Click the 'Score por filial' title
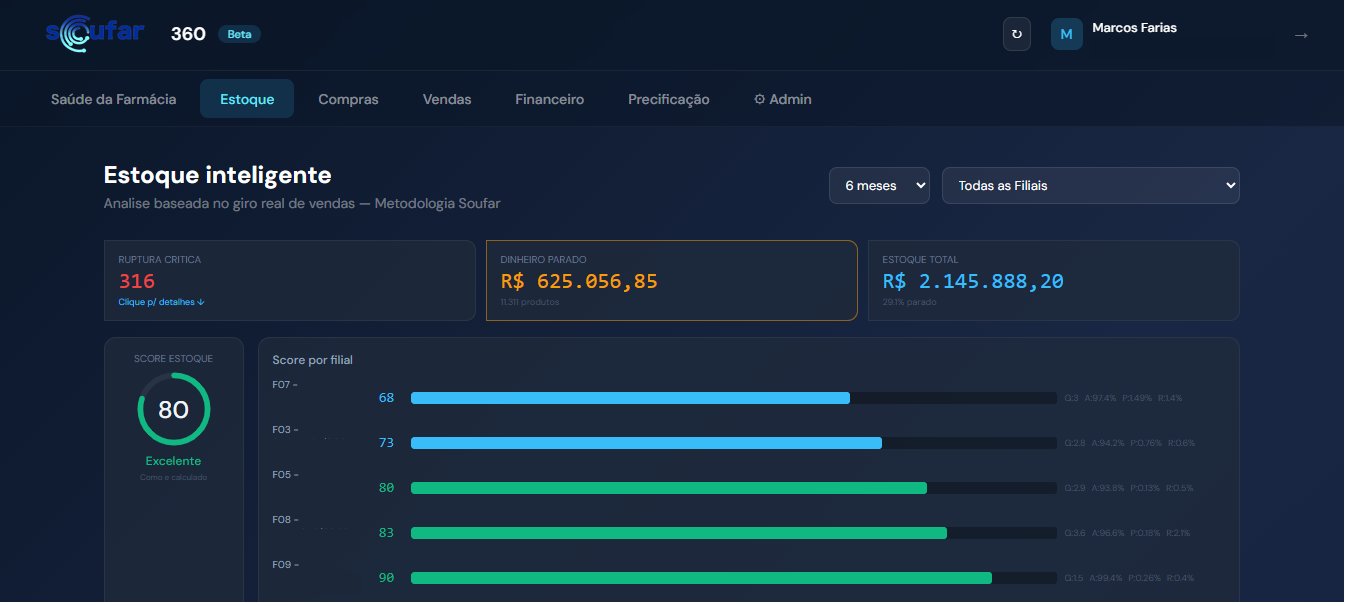The height and width of the screenshot is (606, 1345). 312,360
